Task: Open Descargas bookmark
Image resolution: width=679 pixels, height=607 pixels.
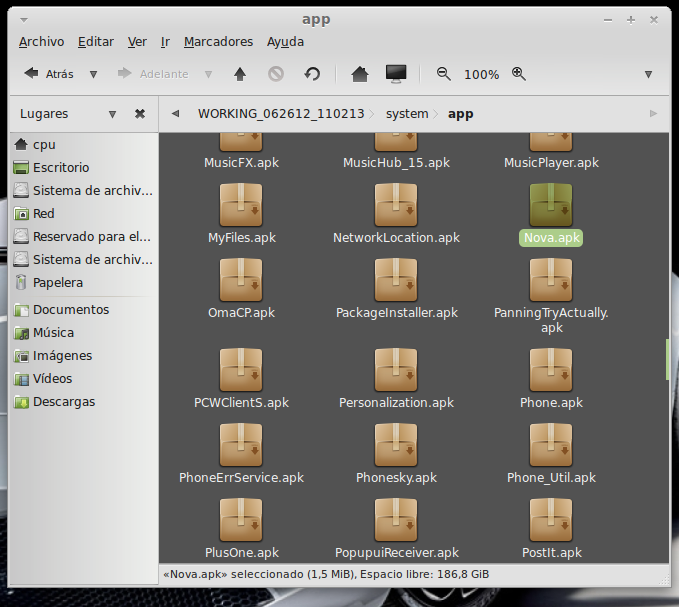Action: tap(83, 401)
